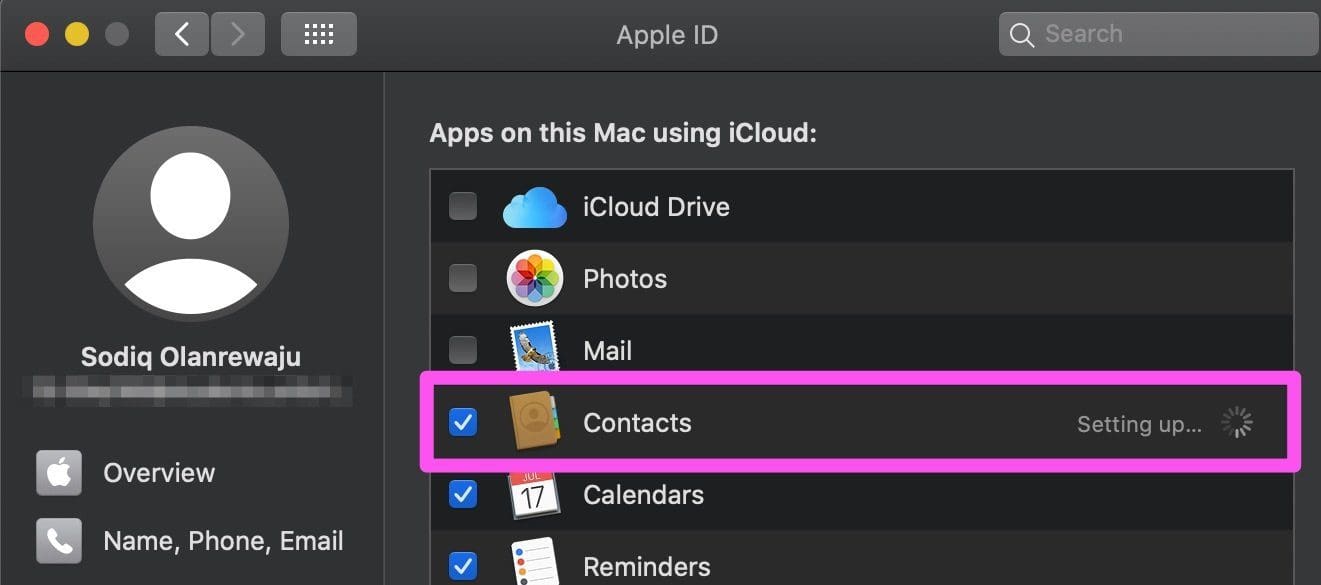Enable the iCloud Drive checkbox
The image size is (1321, 585).
pyautogui.click(x=463, y=206)
